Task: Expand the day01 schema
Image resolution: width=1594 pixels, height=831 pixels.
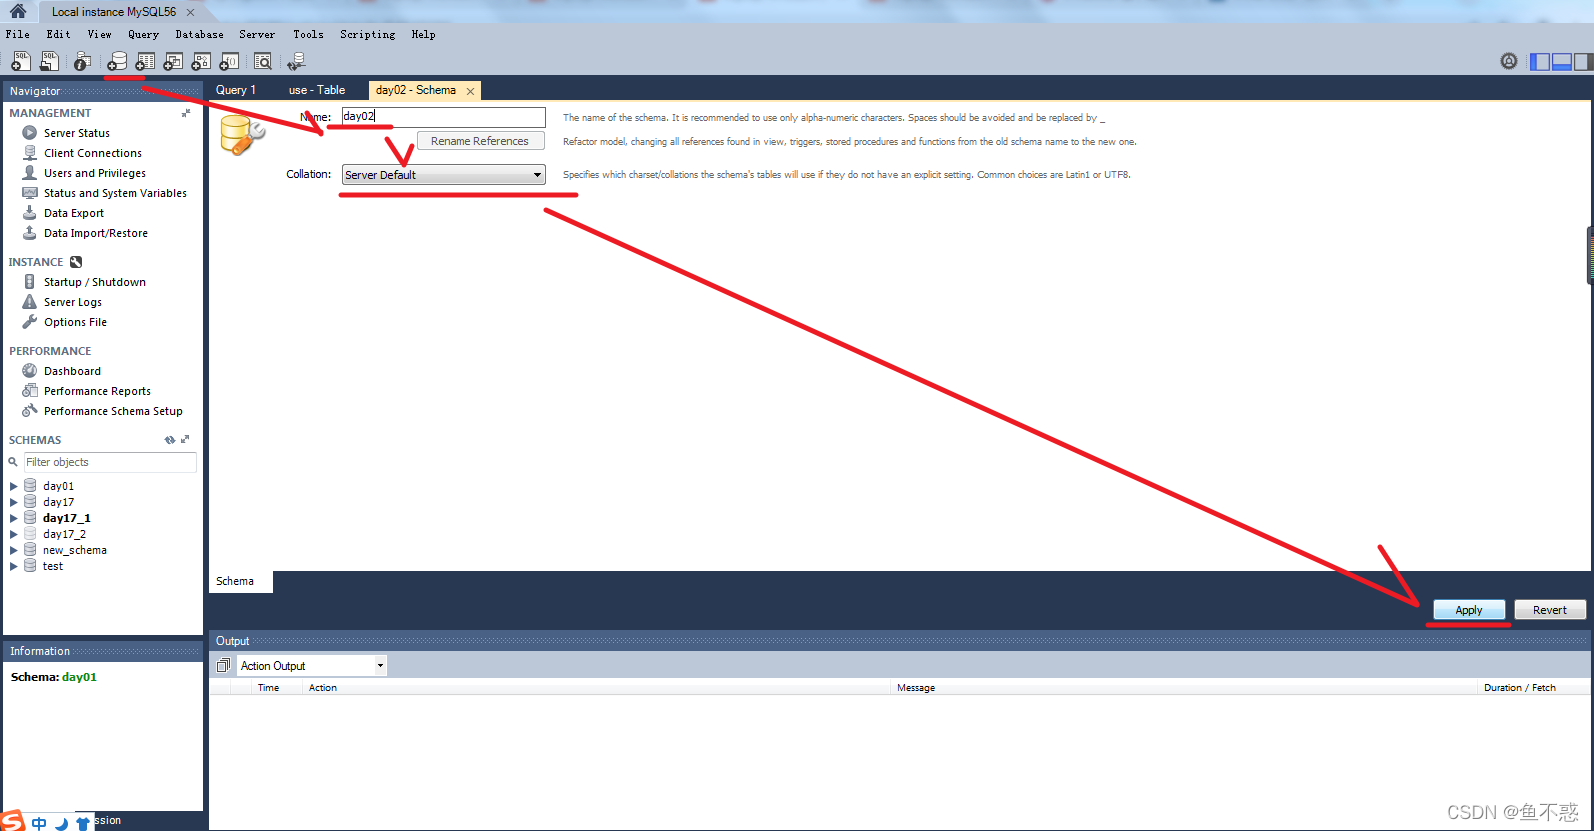Action: 13,486
